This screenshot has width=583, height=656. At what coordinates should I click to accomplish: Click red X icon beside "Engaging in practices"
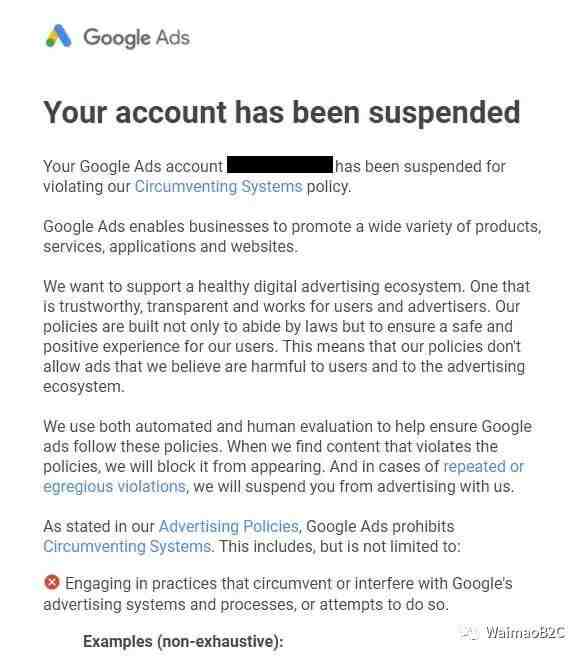tap(52, 582)
